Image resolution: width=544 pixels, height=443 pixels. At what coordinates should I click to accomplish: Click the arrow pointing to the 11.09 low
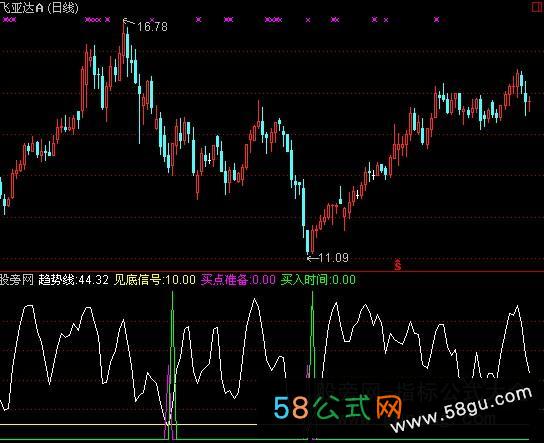pos(313,258)
